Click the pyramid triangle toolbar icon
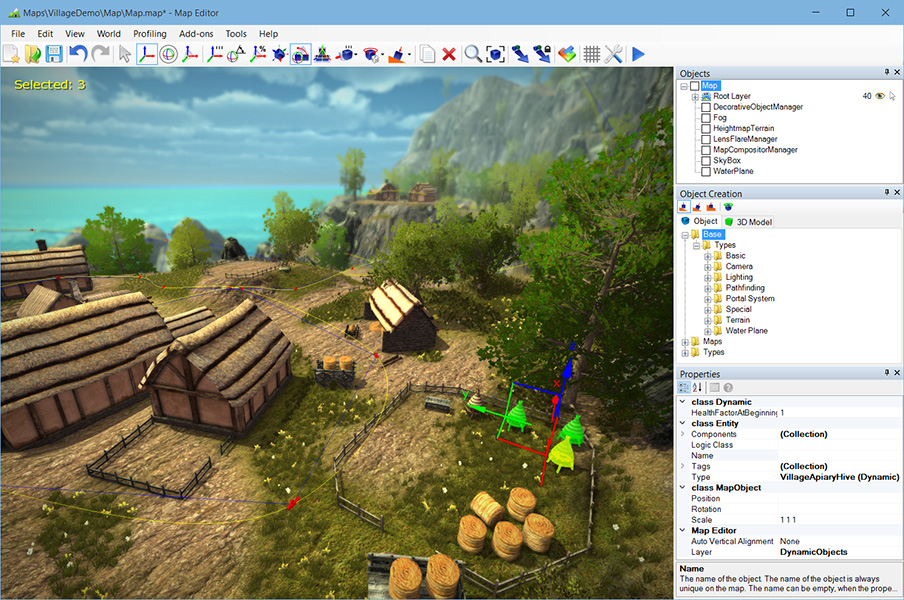The width and height of the screenshot is (904, 600). [x=322, y=54]
